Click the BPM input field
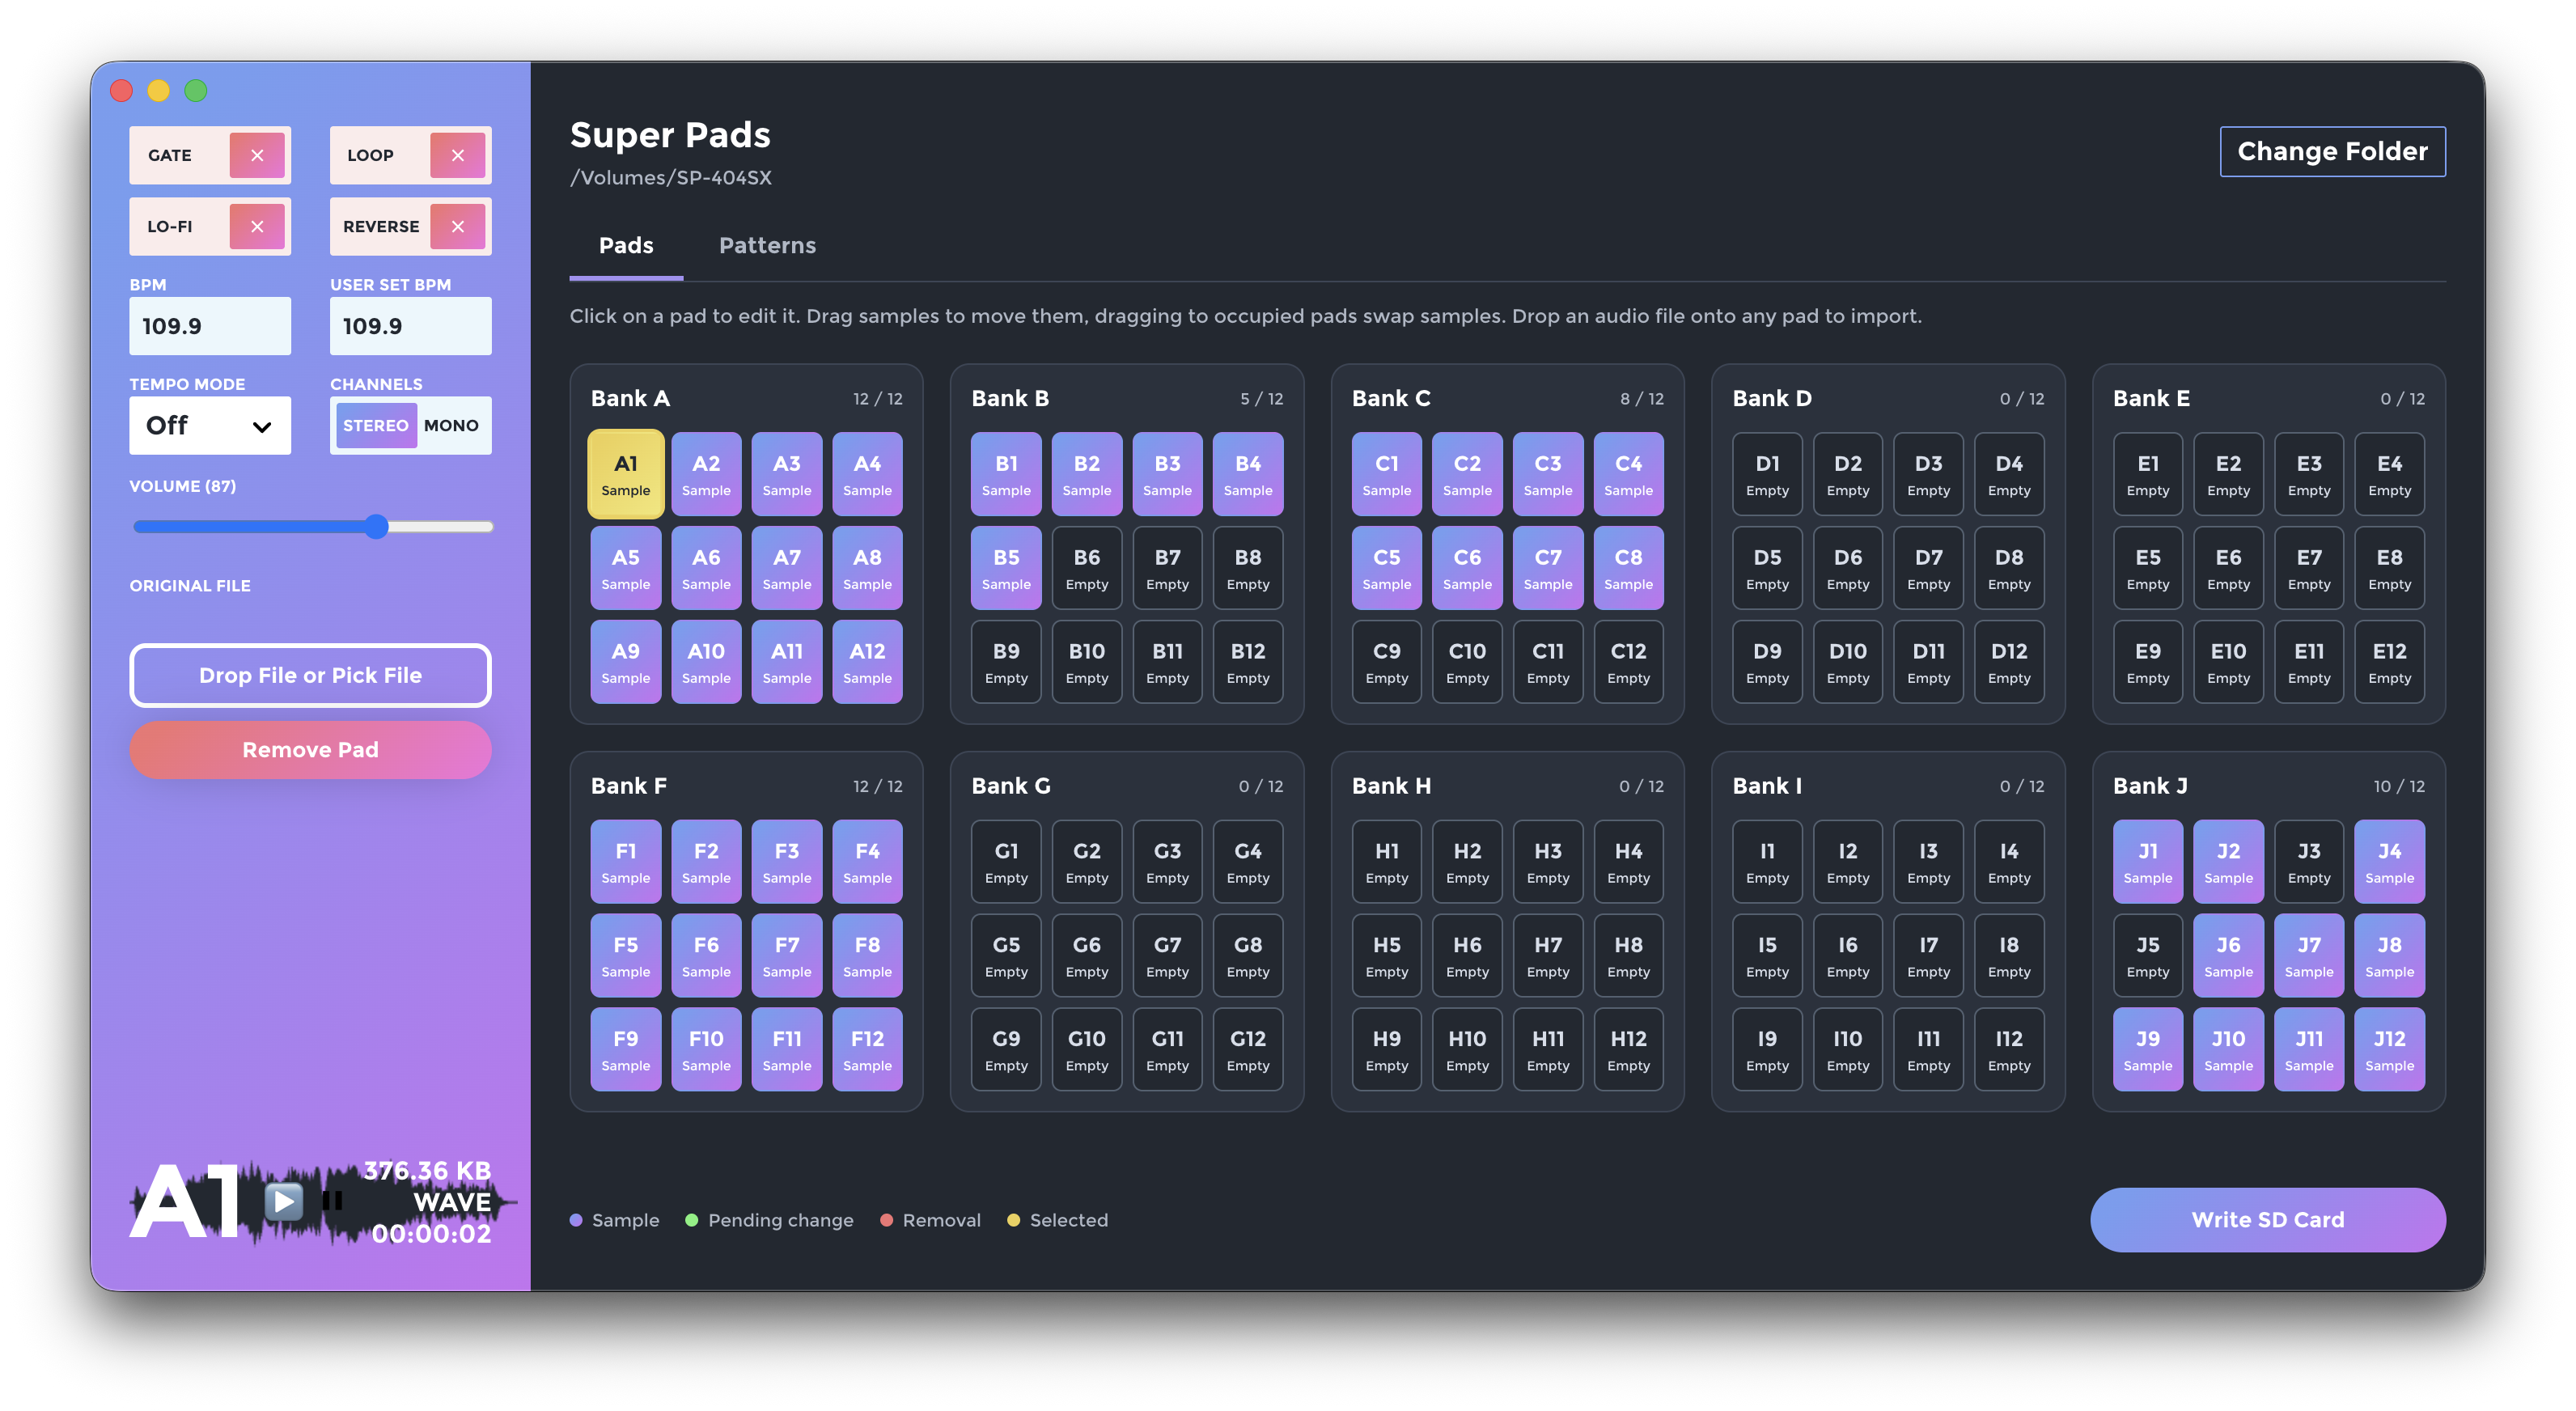The image size is (2576, 1411). [210, 326]
